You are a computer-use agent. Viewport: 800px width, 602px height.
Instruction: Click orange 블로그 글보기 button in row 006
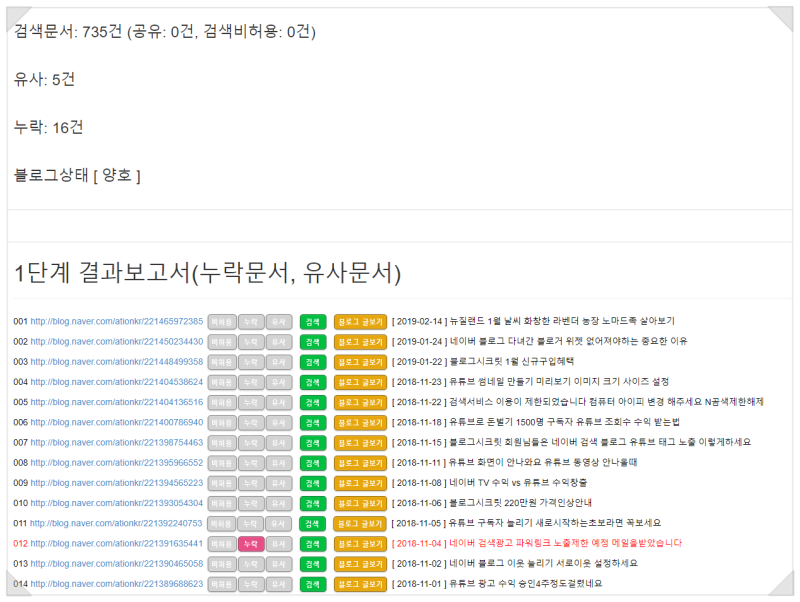pyautogui.click(x=360, y=423)
